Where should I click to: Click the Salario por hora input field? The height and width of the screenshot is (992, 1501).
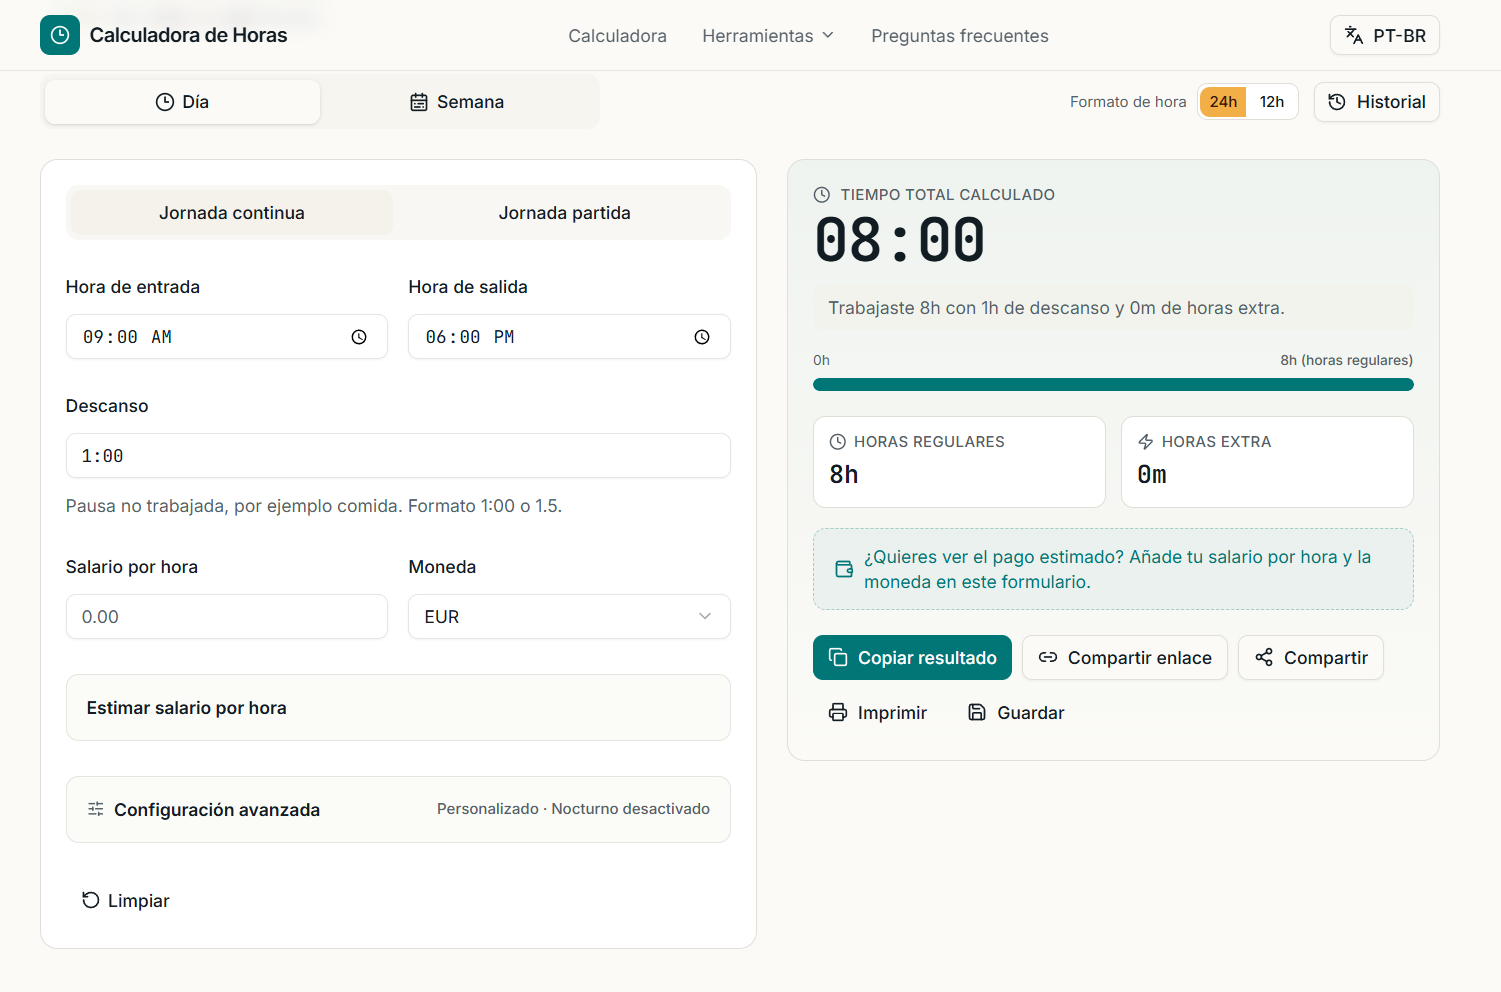coord(227,617)
